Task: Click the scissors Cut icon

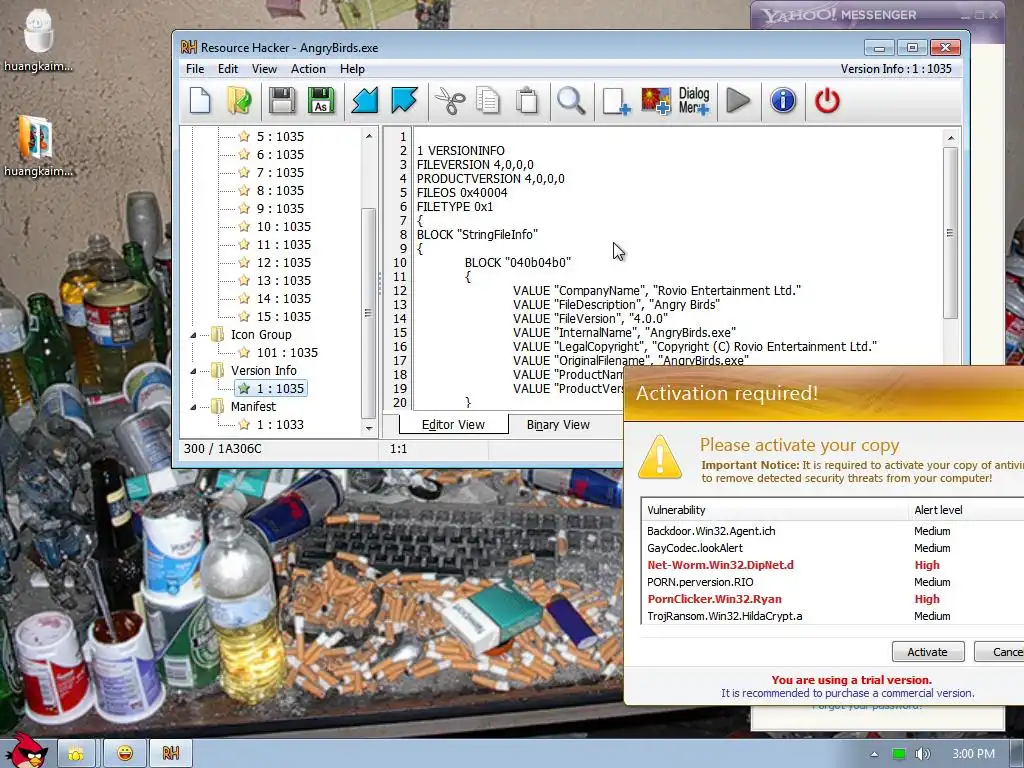Action: pyautogui.click(x=449, y=101)
